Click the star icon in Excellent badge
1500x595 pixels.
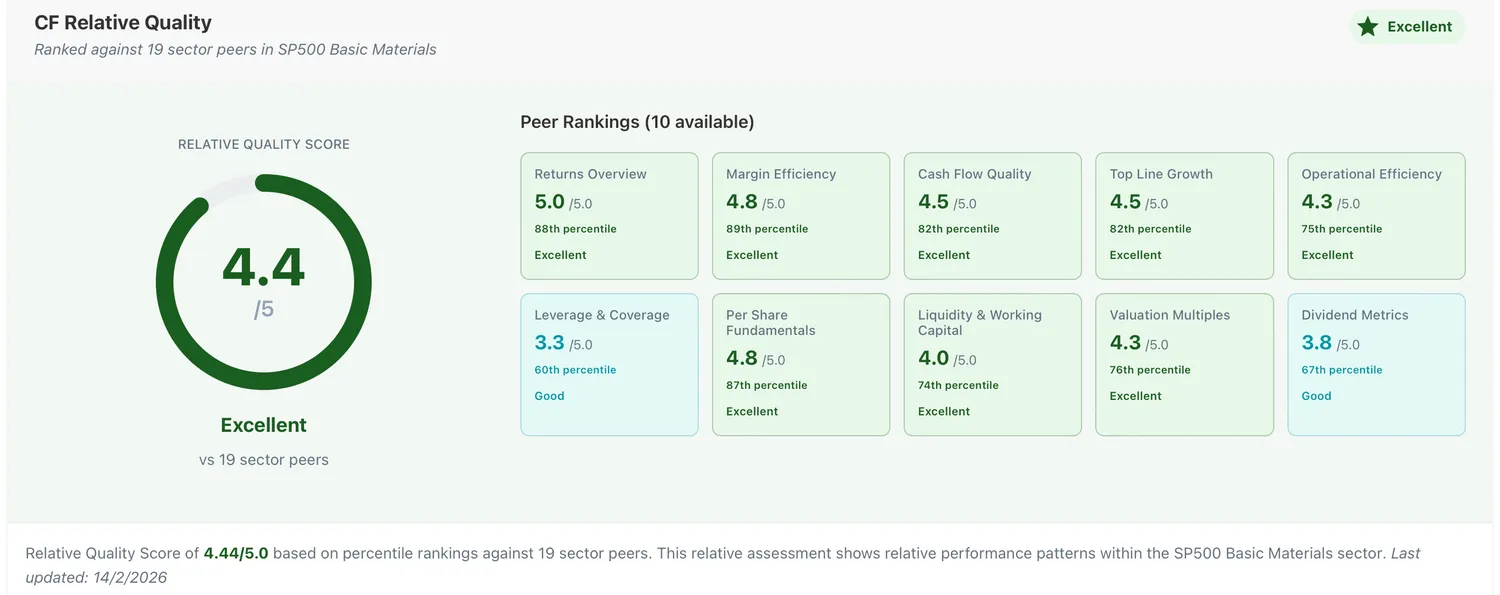coord(1367,27)
